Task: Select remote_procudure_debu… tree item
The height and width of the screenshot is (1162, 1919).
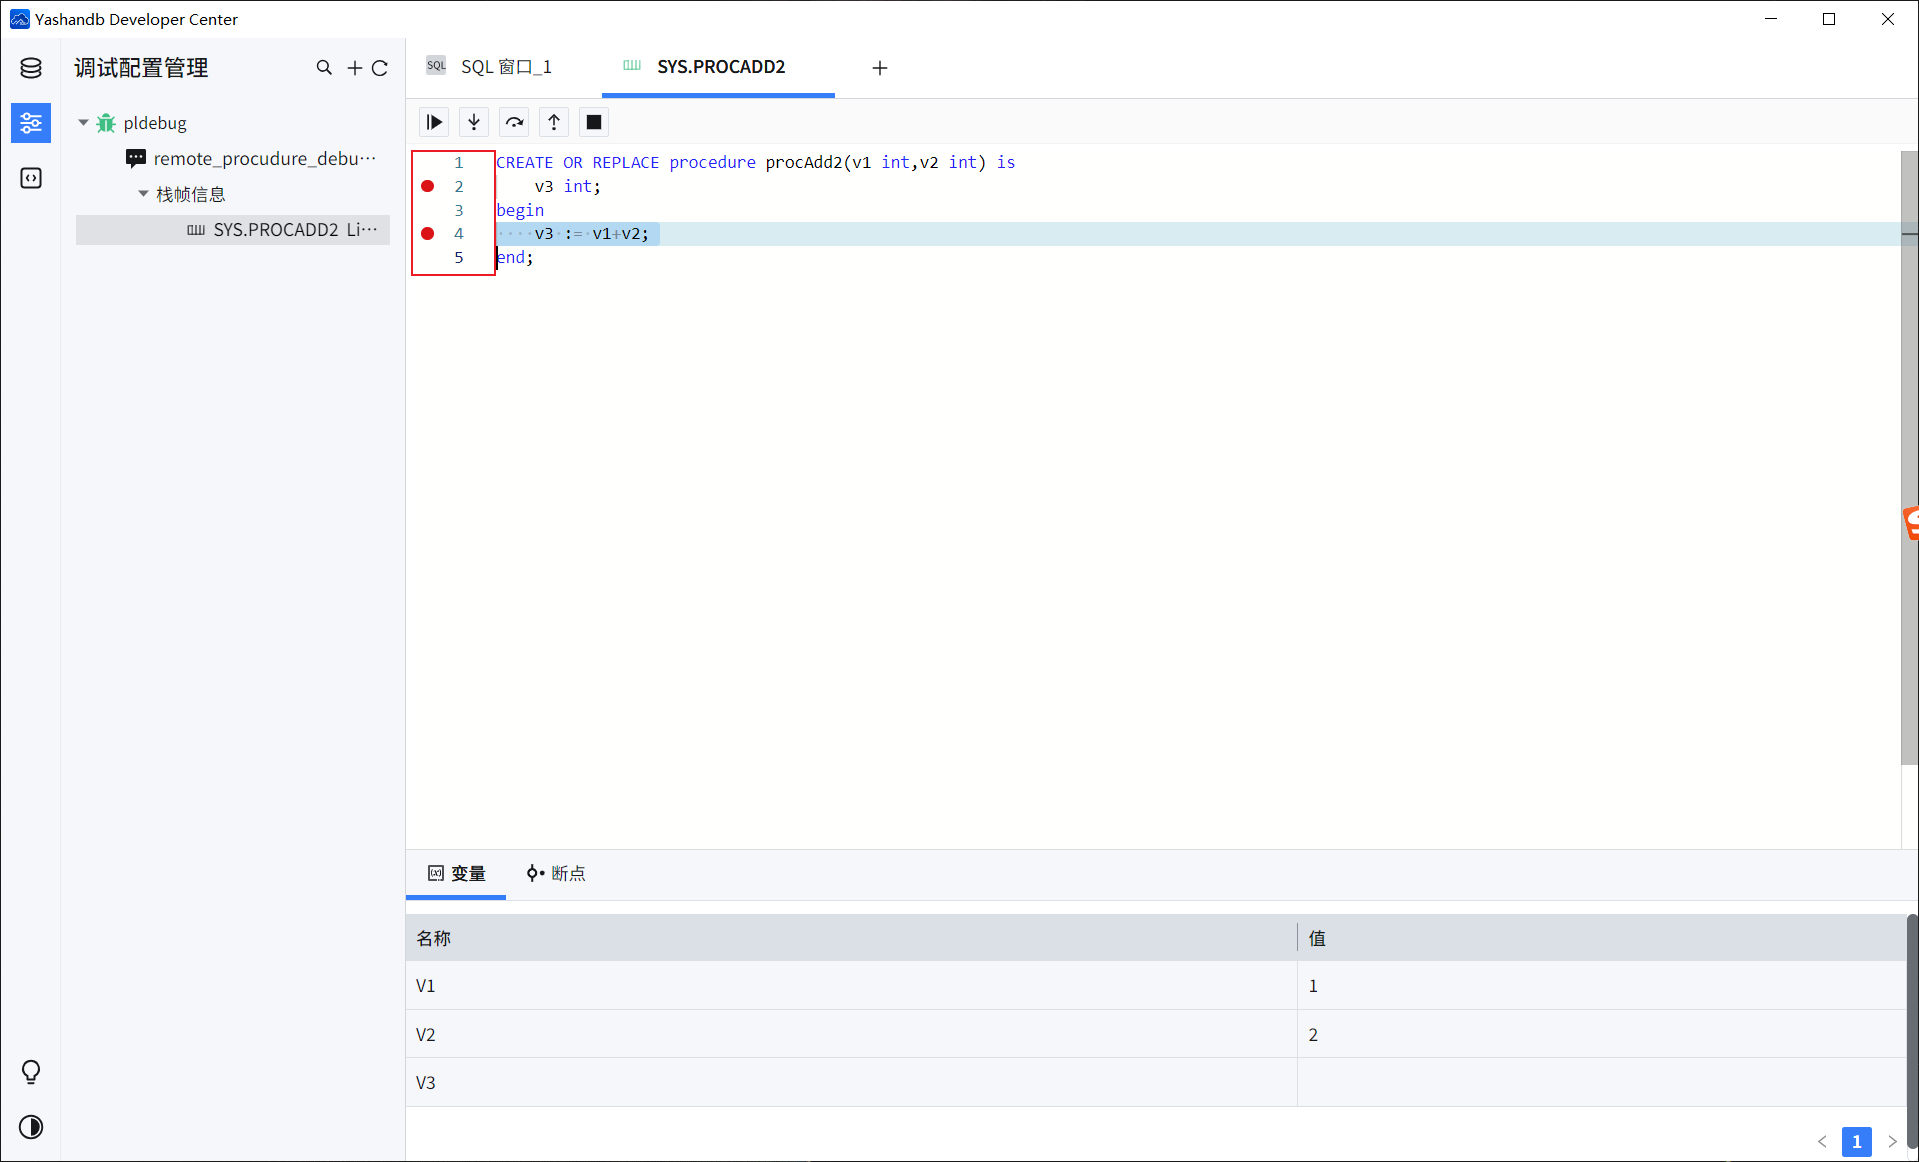Action: click(265, 158)
